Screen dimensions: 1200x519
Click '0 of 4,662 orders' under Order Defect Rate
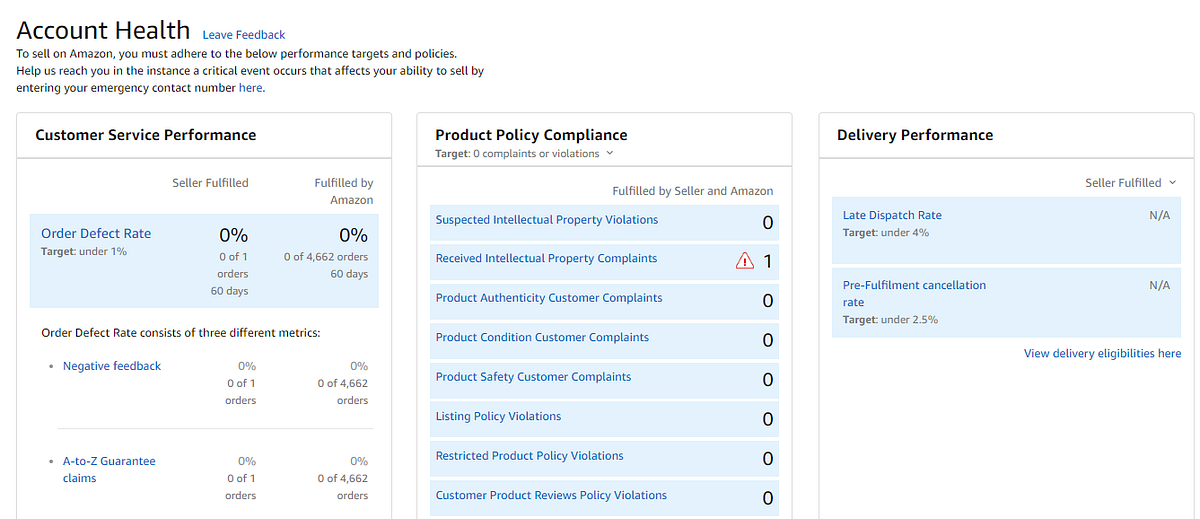[326, 257]
